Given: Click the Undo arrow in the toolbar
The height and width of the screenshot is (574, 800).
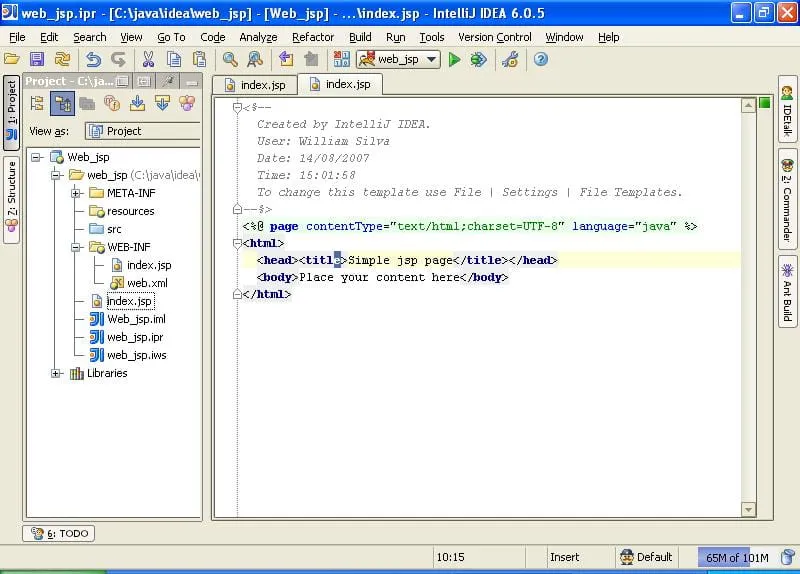Looking at the screenshot, I should coord(93,60).
